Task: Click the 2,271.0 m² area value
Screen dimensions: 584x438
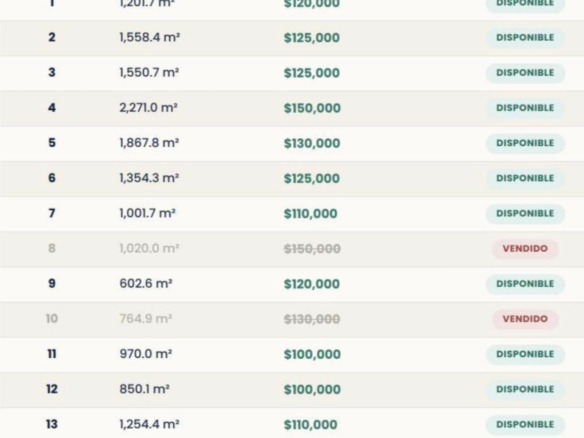Action: pyautogui.click(x=148, y=108)
